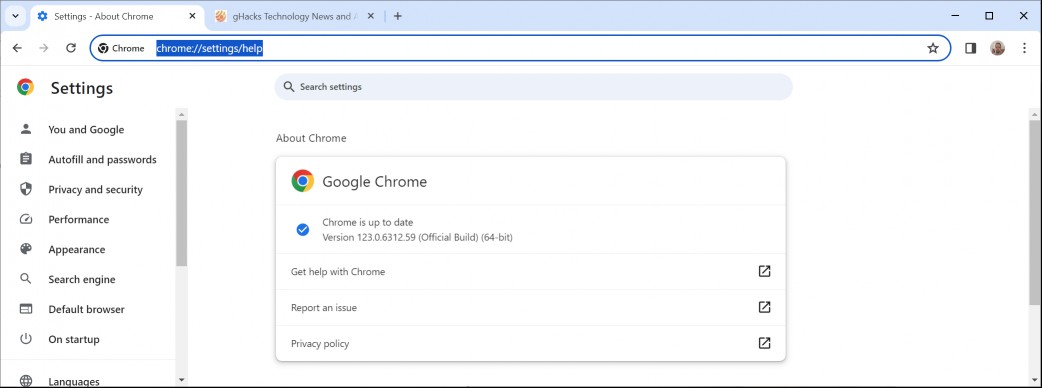The image size is (1042, 388).
Task: Close the gHacks Technology News tab
Action: [x=370, y=16]
